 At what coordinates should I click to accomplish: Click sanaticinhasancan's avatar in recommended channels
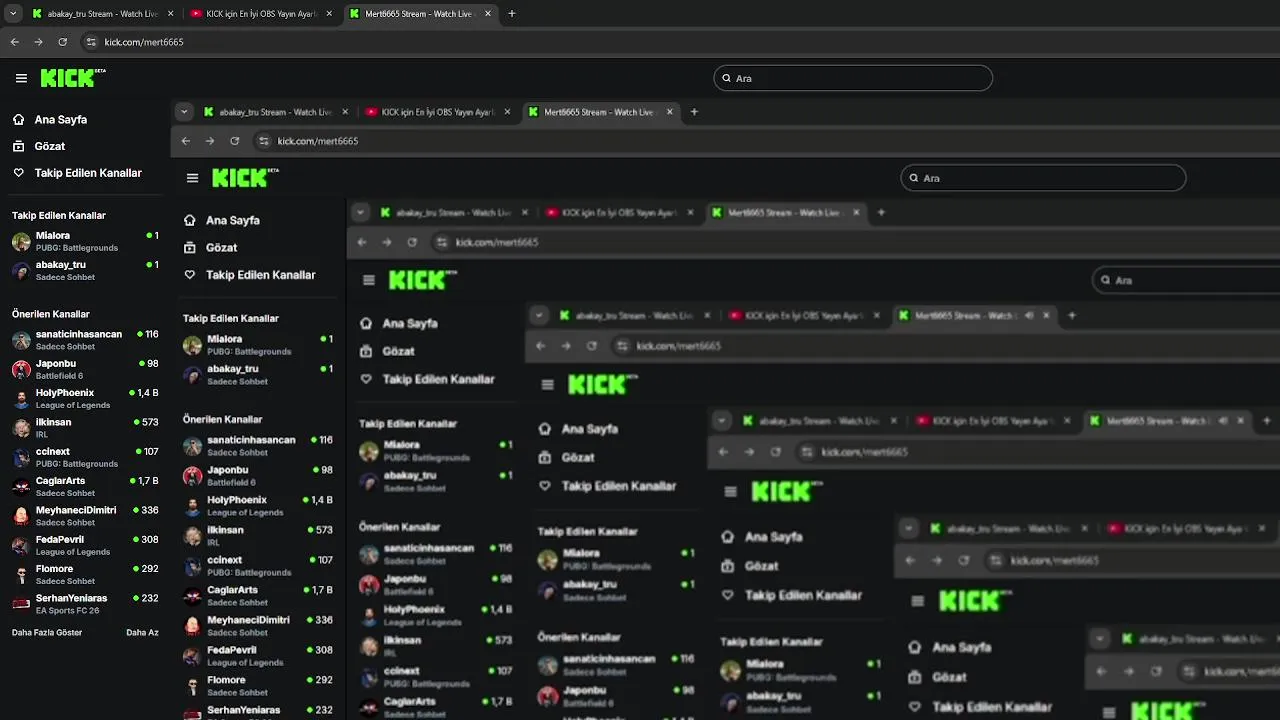click(x=21, y=340)
